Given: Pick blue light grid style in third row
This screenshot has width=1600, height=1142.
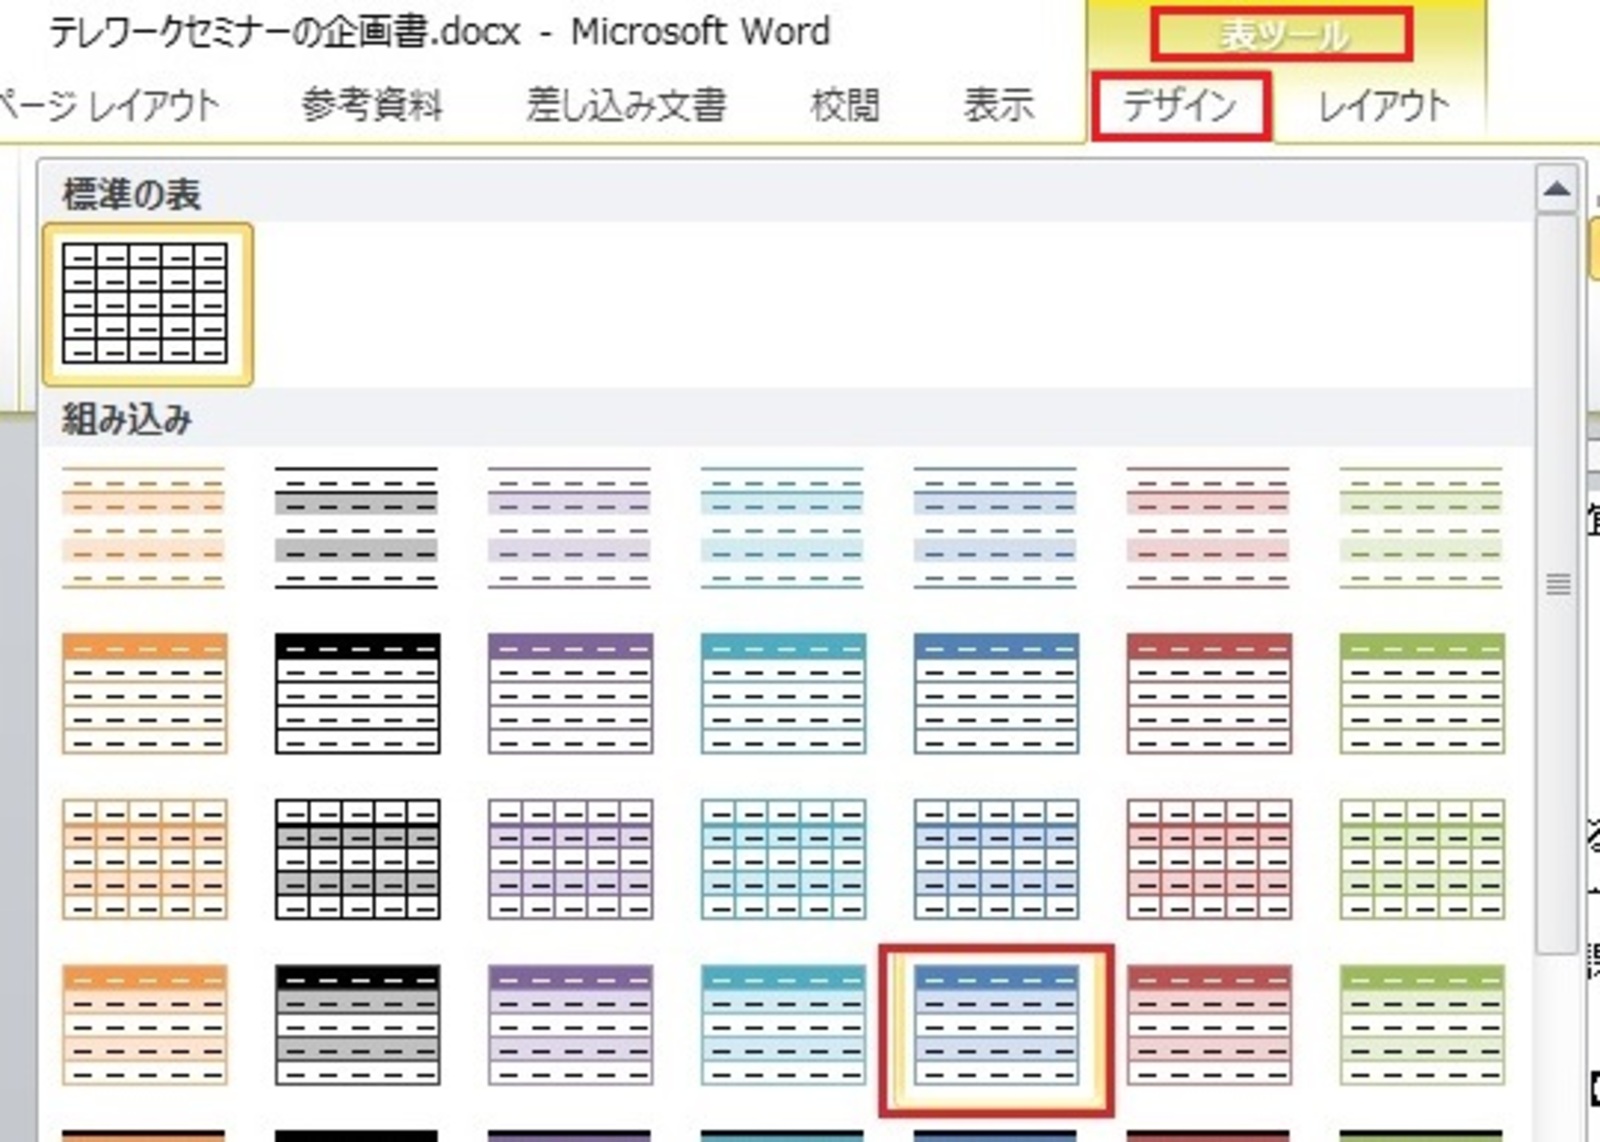Looking at the screenshot, I should click(x=996, y=859).
